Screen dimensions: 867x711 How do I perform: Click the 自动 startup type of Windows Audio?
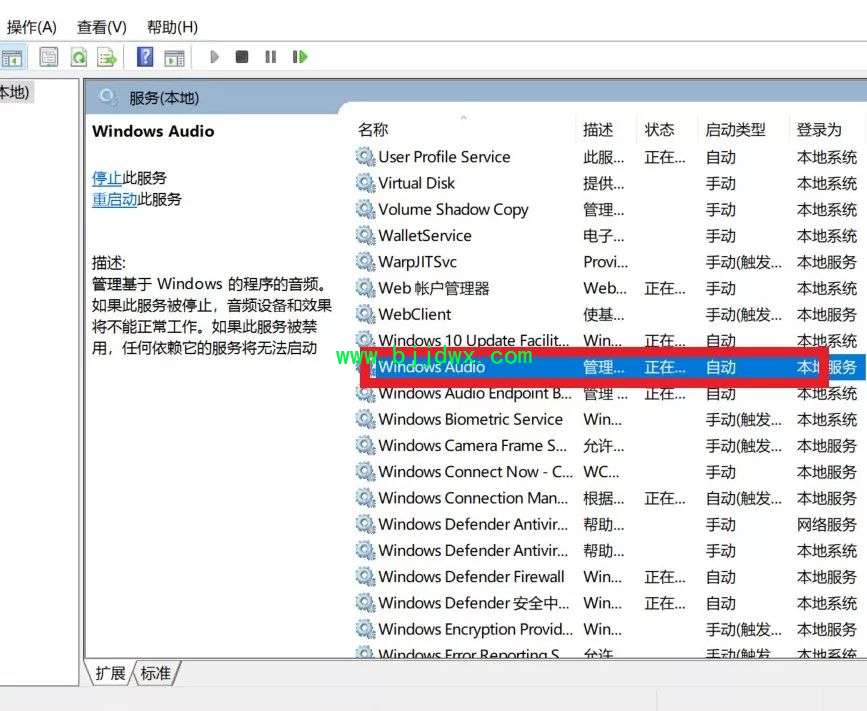click(x=720, y=367)
